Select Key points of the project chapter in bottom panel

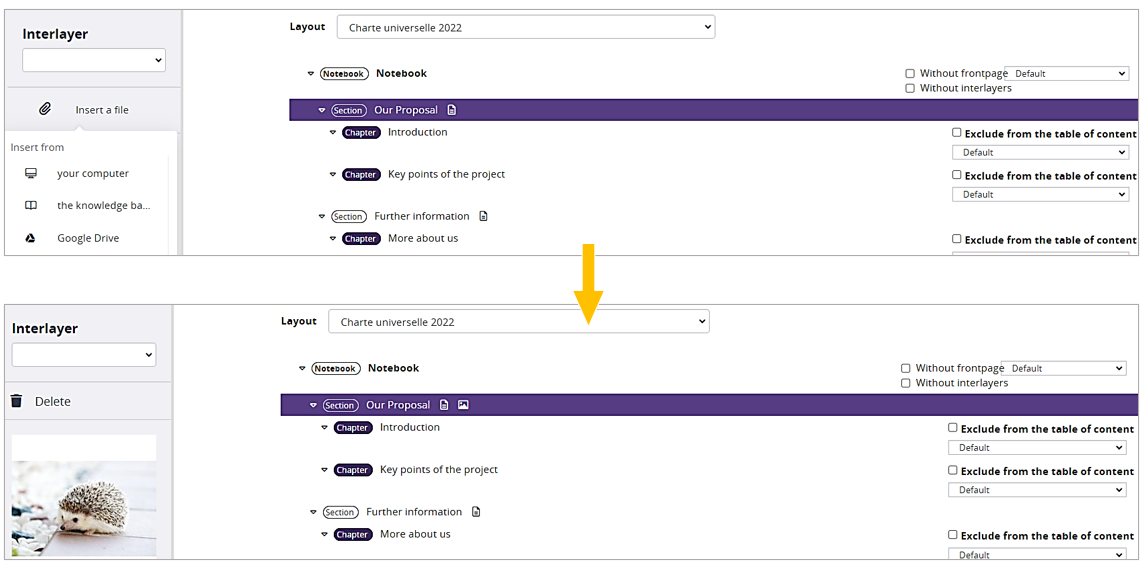pos(439,469)
